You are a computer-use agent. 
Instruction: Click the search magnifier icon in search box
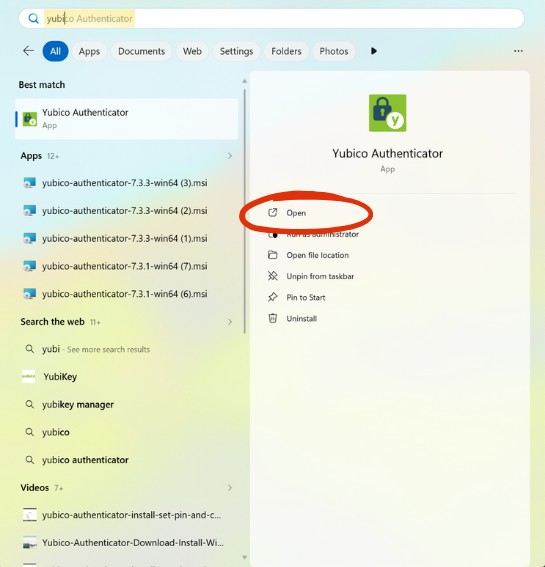click(x=33, y=18)
